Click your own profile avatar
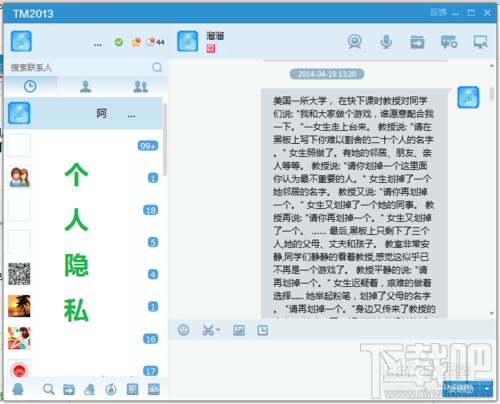The width and height of the screenshot is (500, 404). 21,41
